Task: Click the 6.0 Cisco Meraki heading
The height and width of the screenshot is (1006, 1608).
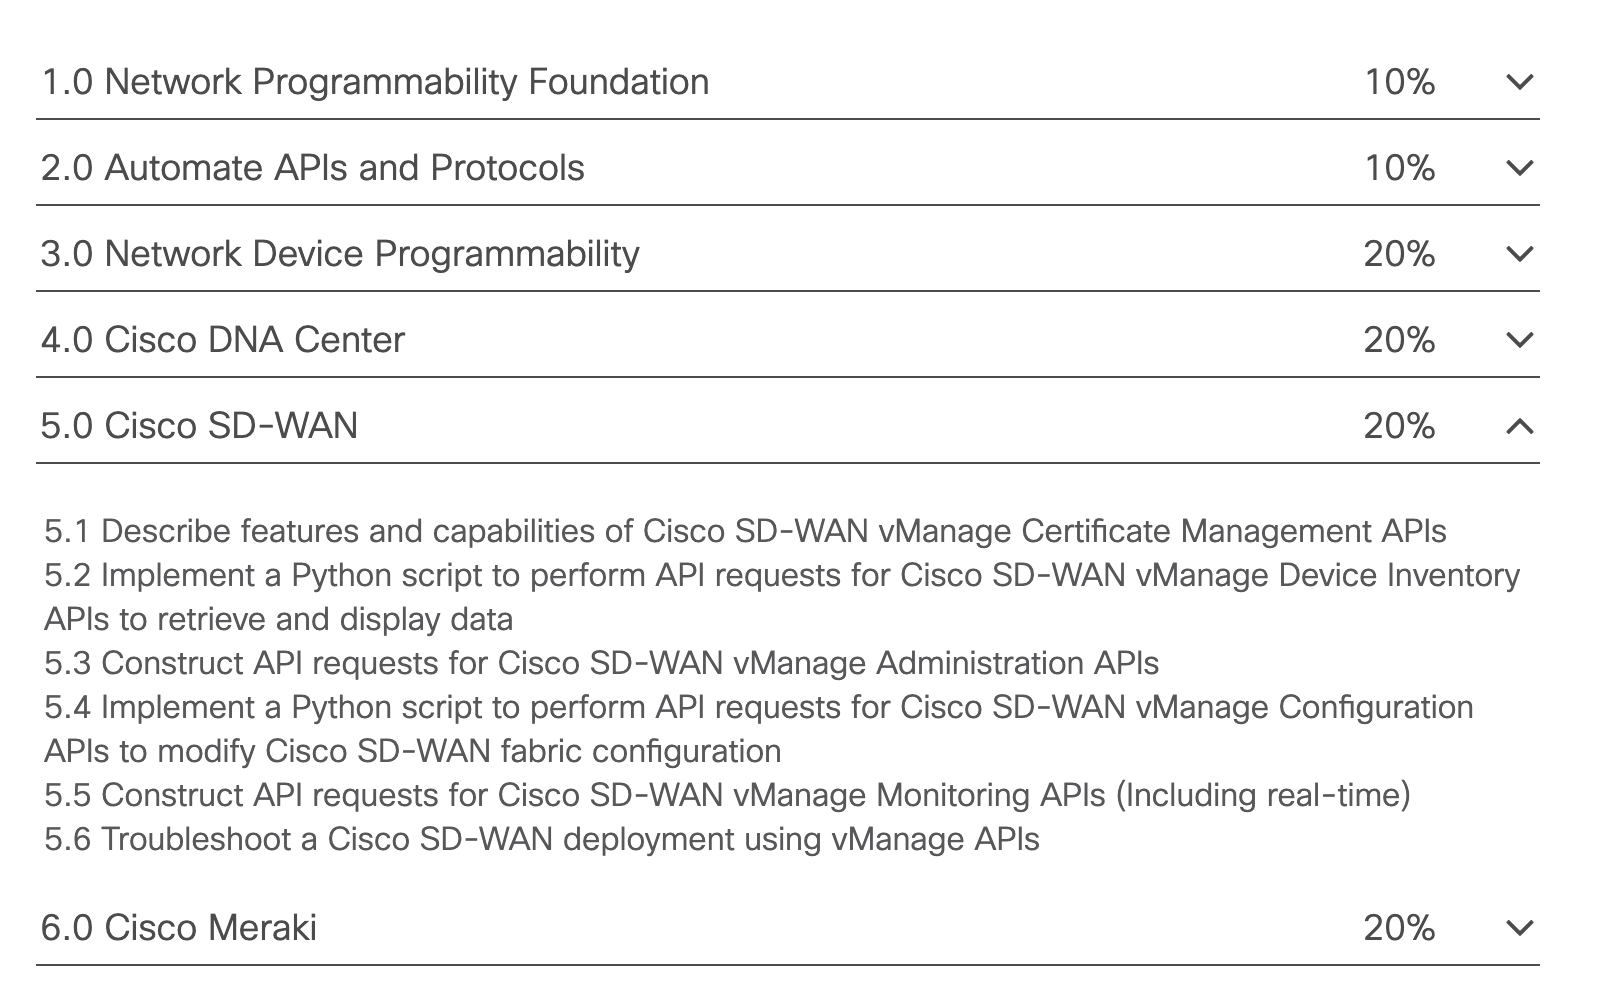Action: 179,928
